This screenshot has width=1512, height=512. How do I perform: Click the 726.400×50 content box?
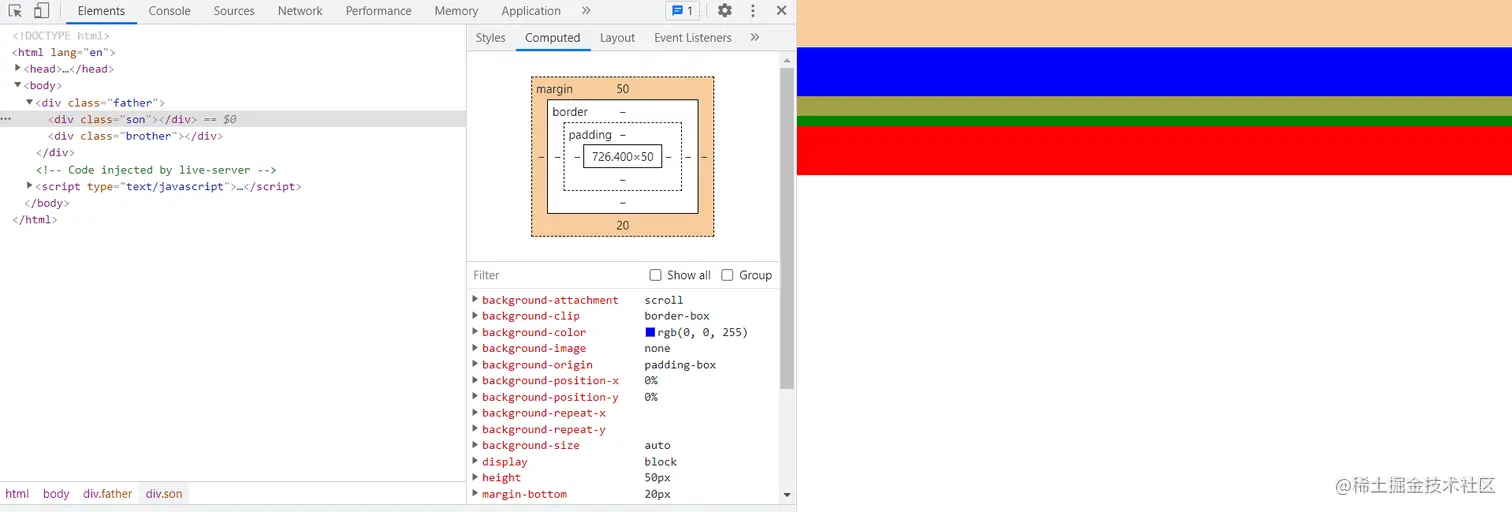622,157
